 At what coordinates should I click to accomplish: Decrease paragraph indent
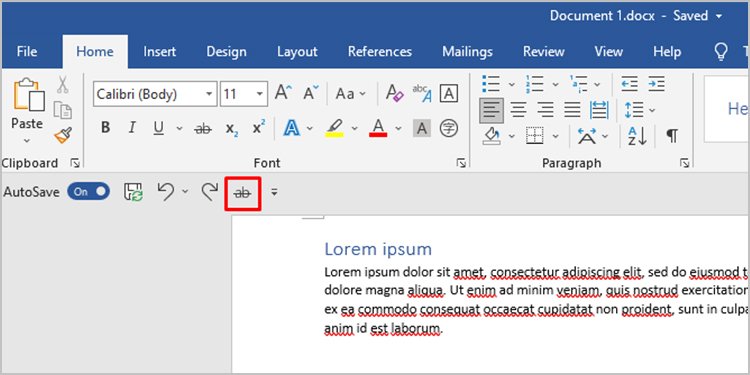(629, 84)
